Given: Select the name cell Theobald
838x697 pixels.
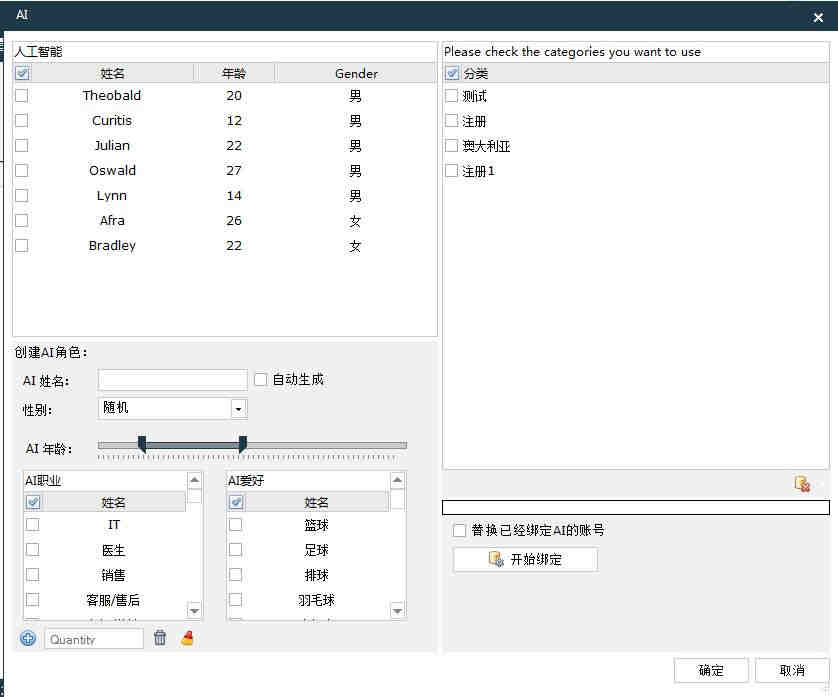Looking at the screenshot, I should click(112, 96).
